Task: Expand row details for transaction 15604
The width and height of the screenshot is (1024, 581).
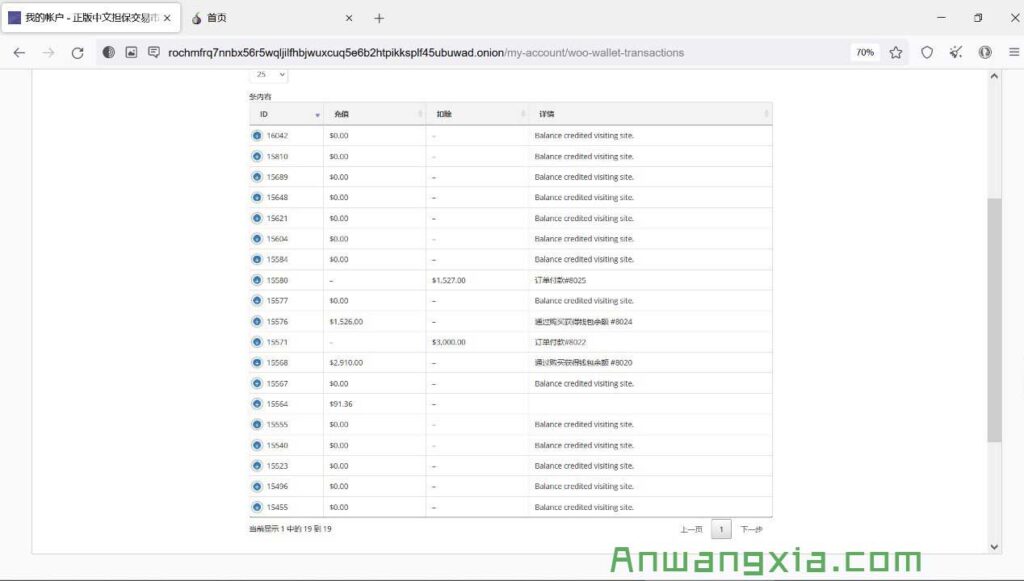Action: [257, 239]
